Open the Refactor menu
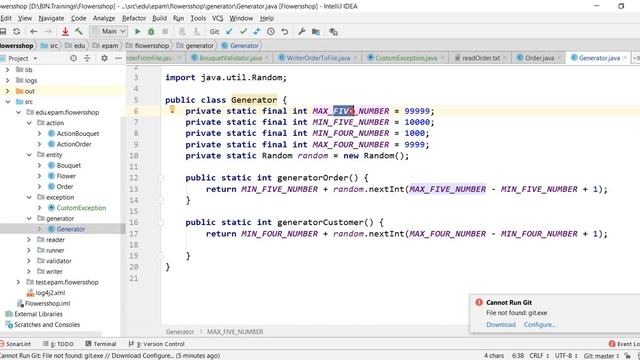Viewport: 640px width, 360px height. [x=133, y=18]
